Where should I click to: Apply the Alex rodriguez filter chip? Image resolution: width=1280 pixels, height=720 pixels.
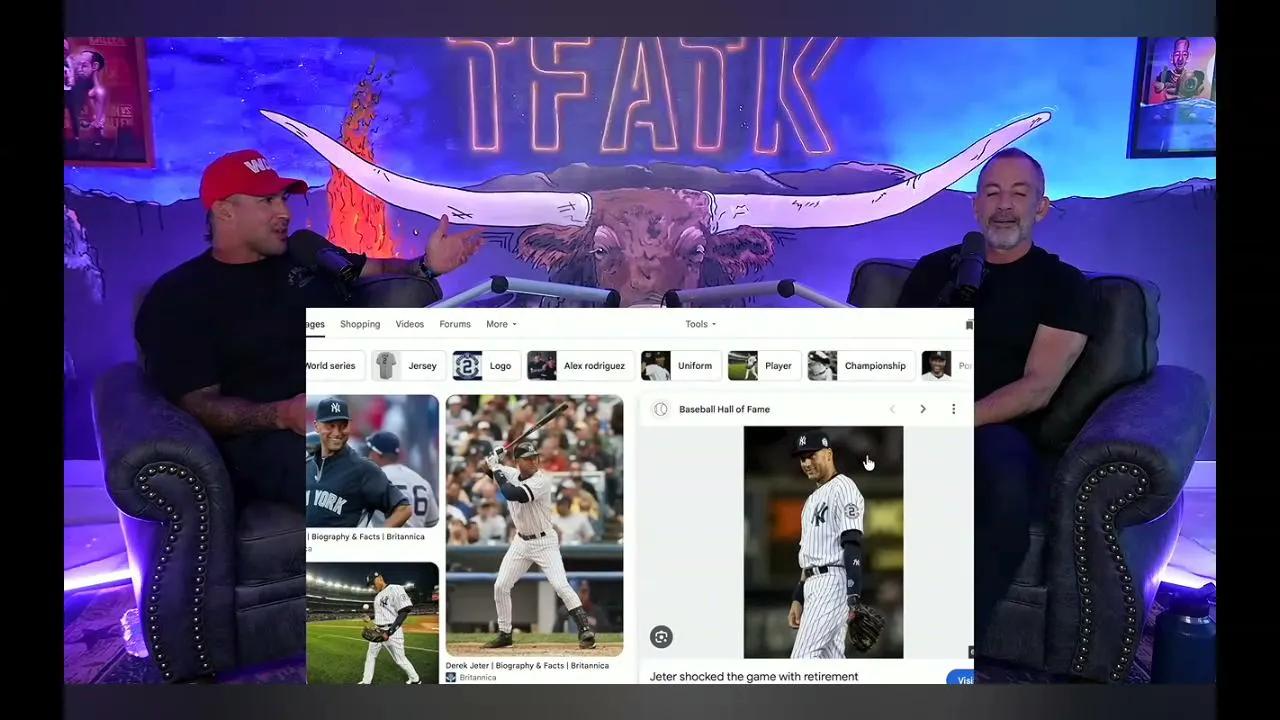[580, 366]
